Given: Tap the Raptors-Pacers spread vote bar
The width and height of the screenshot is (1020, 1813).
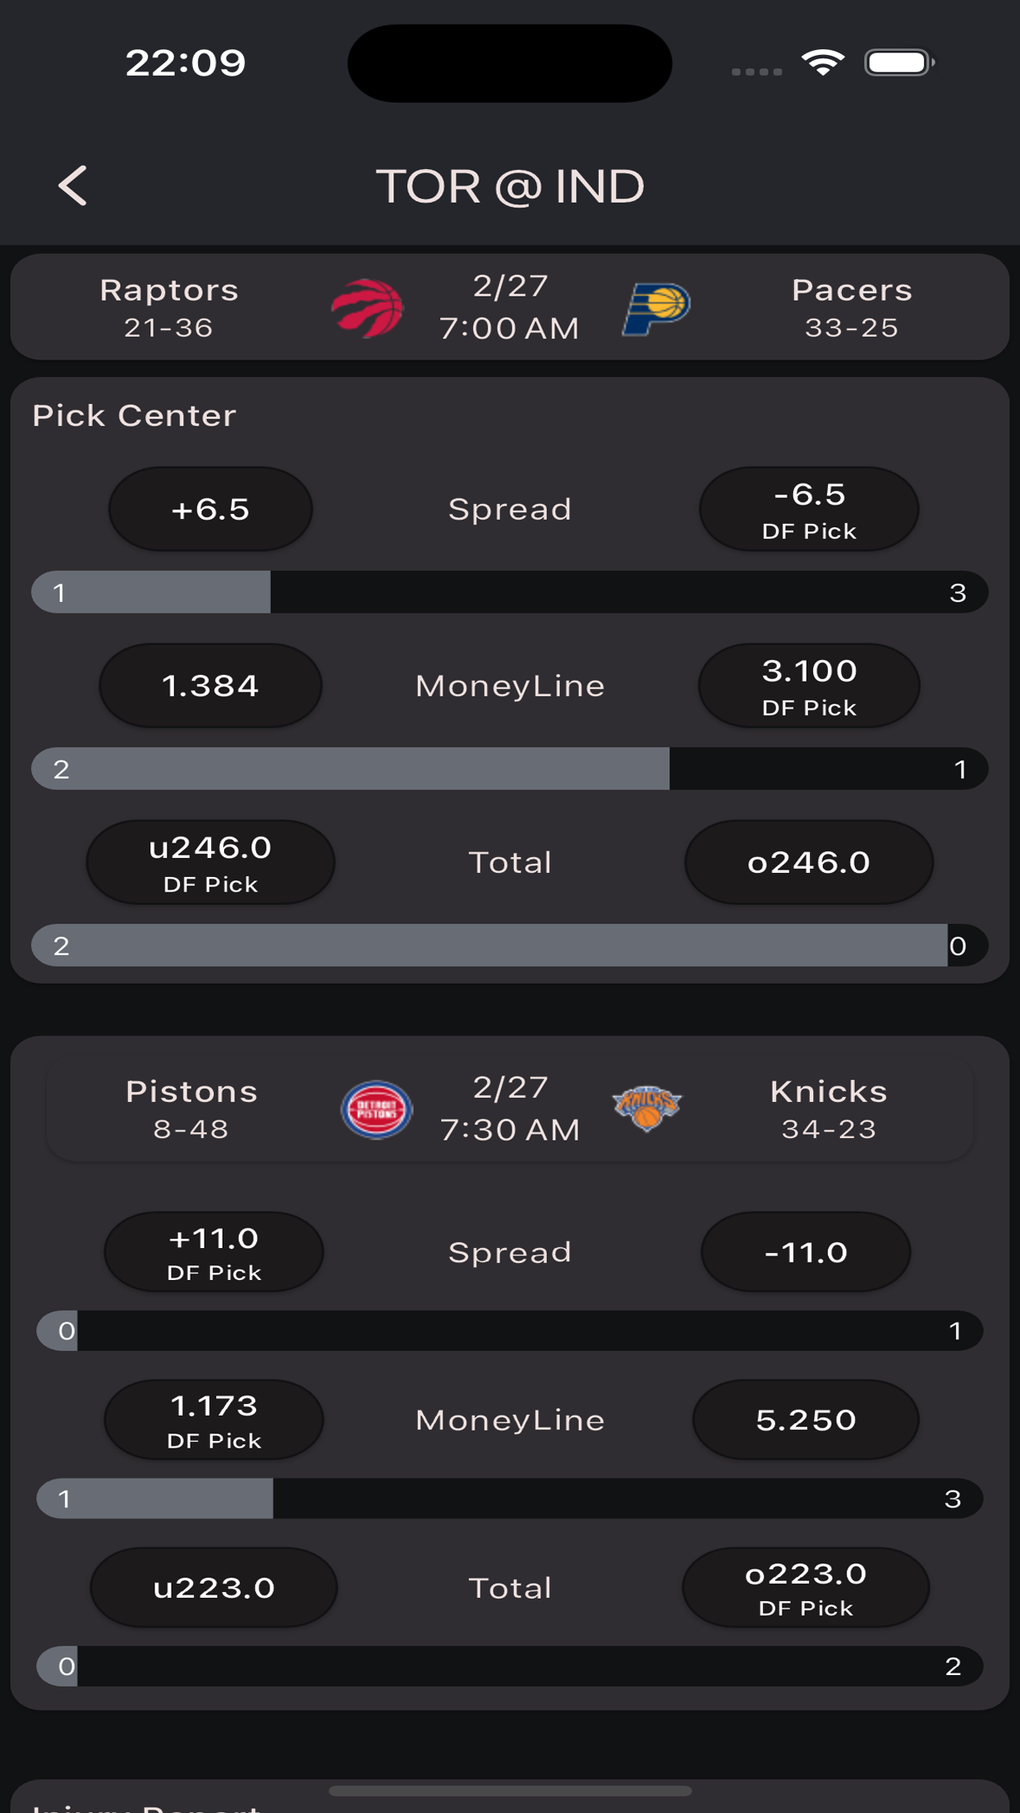Looking at the screenshot, I should 510,593.
